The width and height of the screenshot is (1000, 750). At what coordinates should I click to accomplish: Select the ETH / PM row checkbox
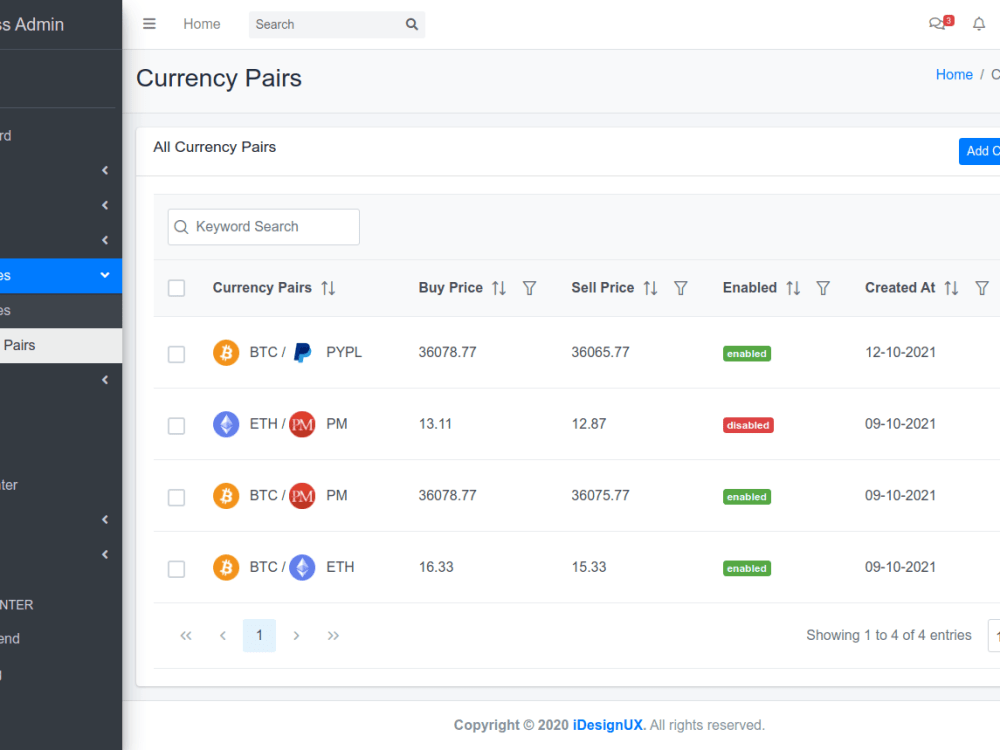coord(177,425)
